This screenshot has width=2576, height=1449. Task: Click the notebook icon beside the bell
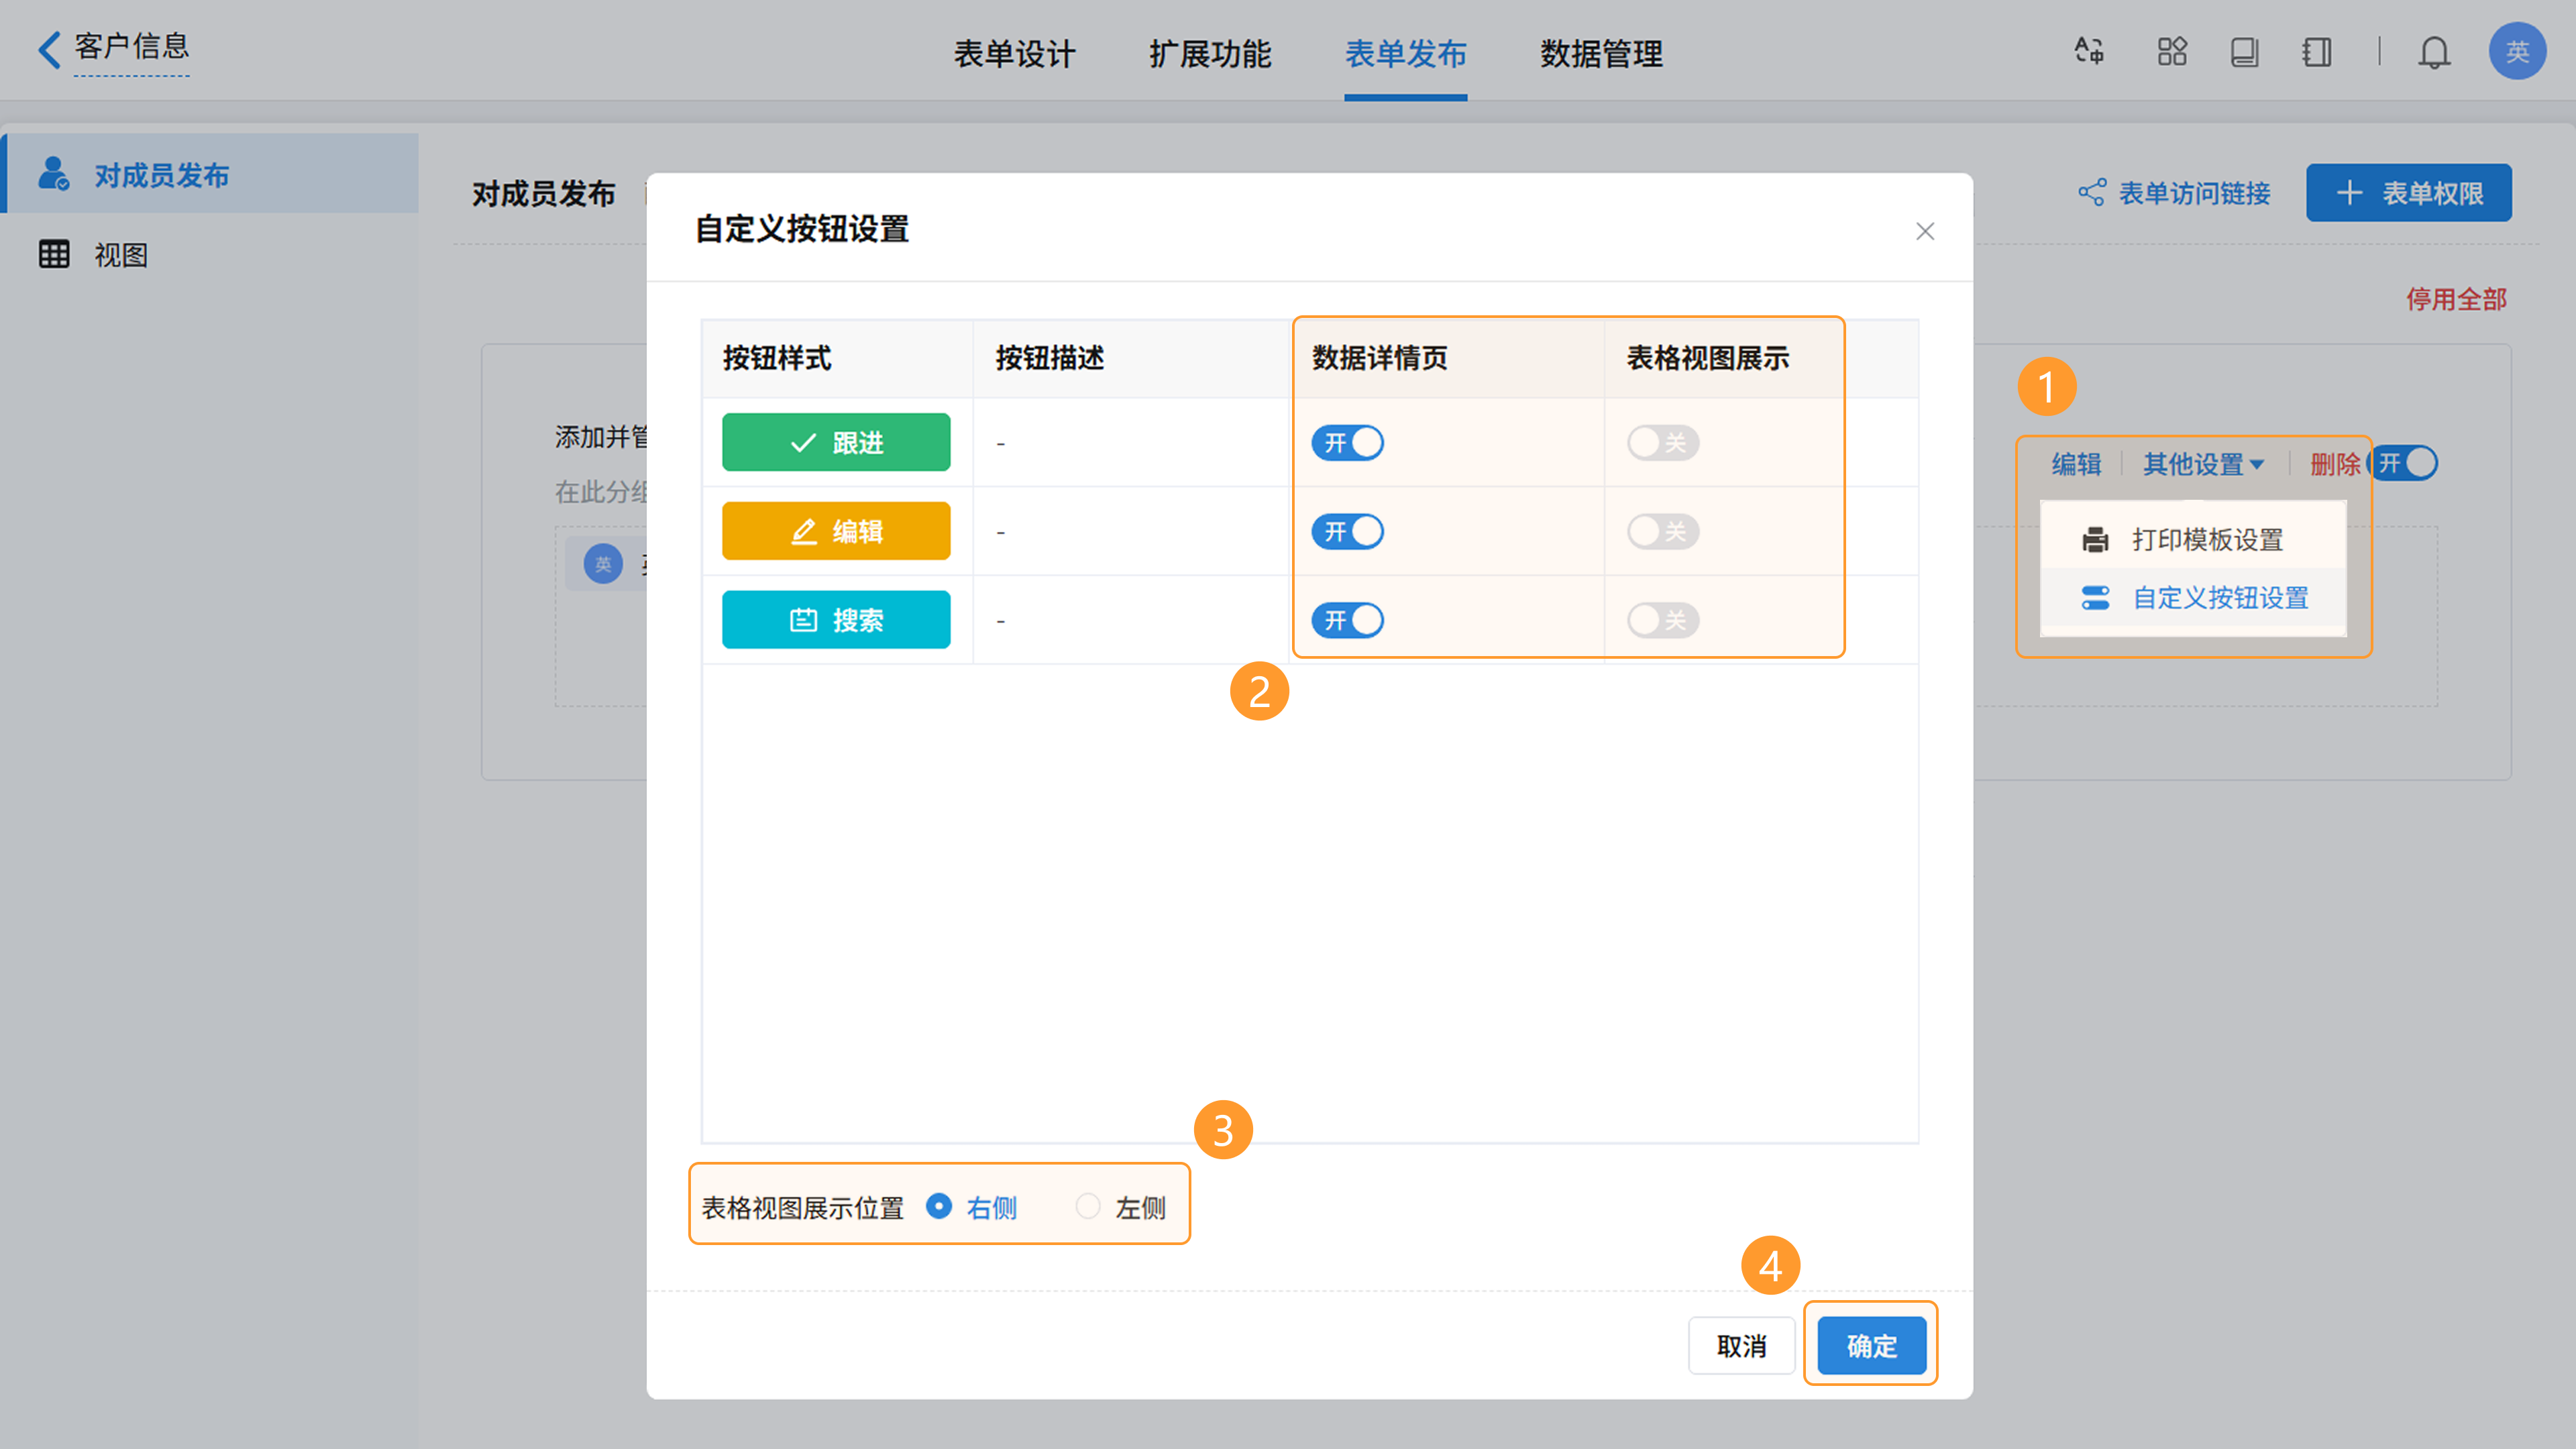(2316, 51)
